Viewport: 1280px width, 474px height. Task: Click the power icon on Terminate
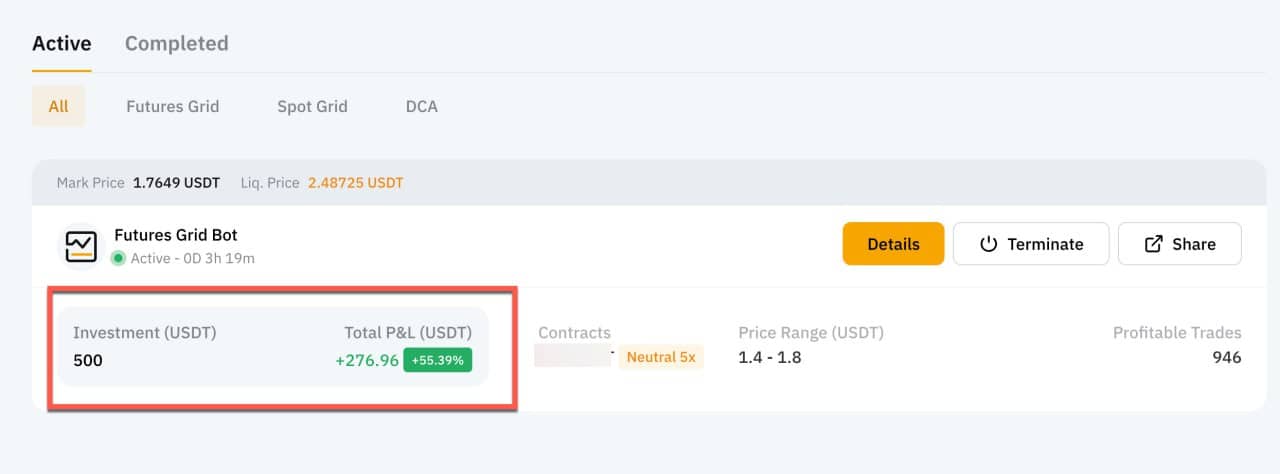pyautogui.click(x=989, y=244)
